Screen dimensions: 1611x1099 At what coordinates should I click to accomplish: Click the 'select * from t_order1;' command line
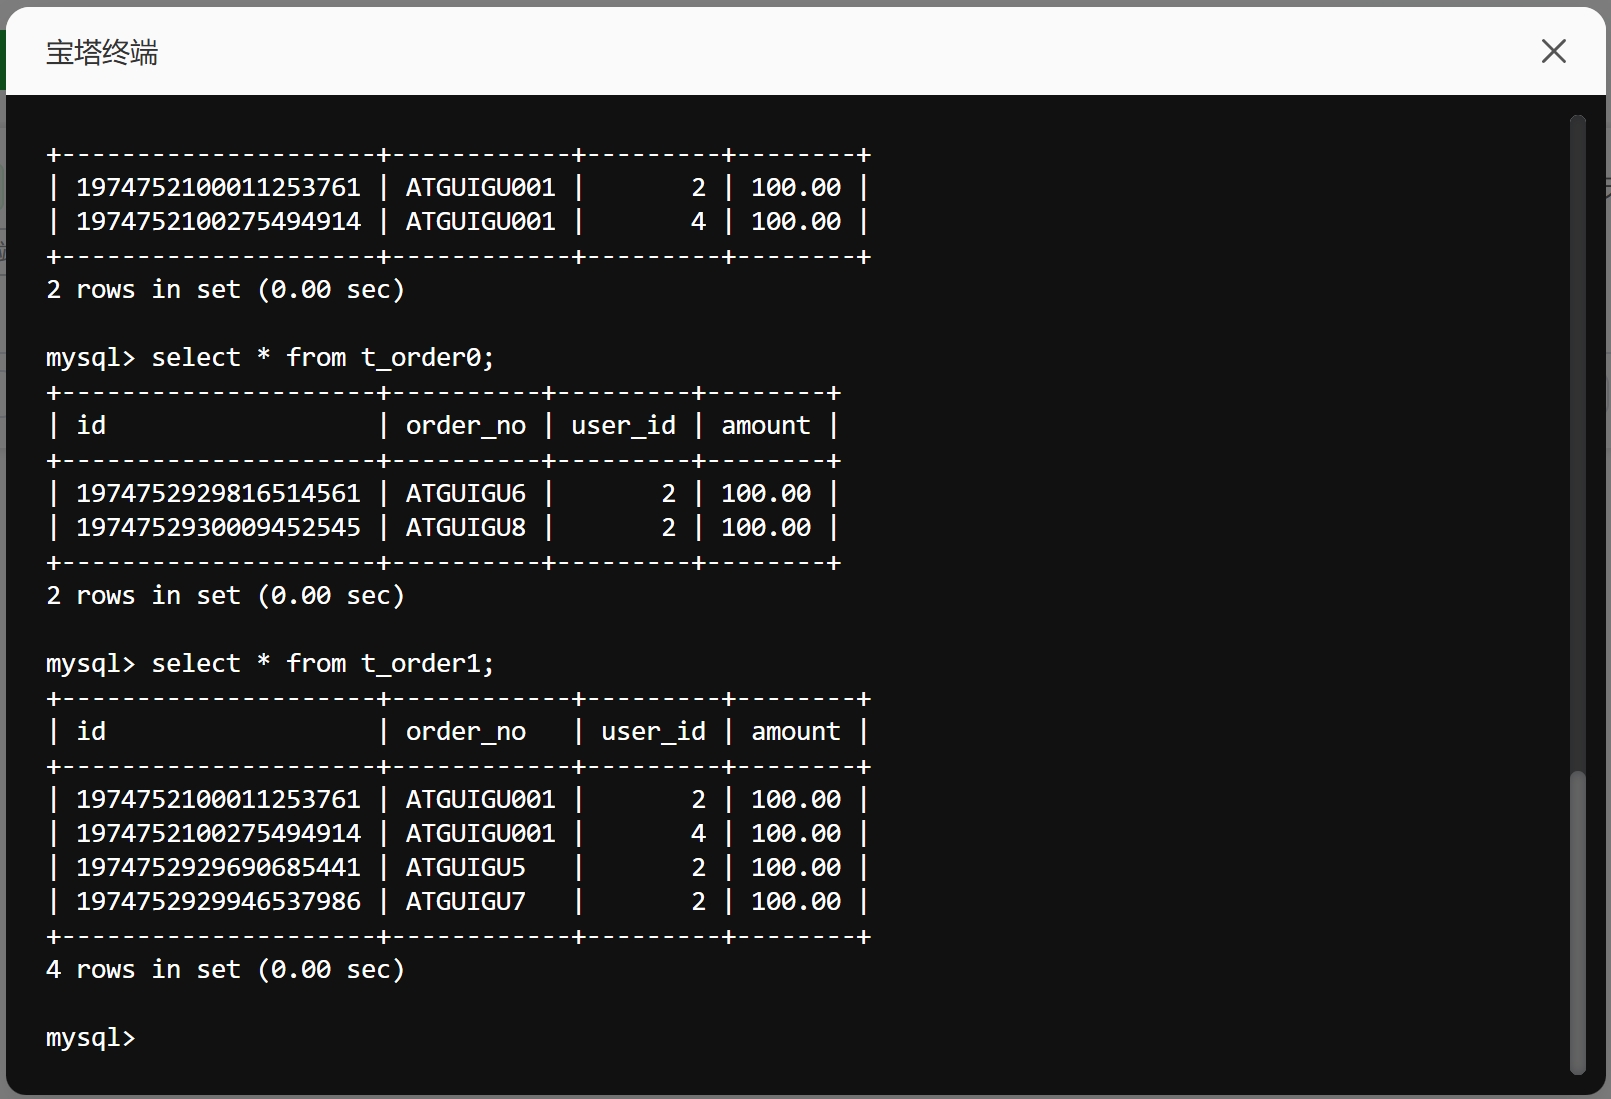[322, 664]
